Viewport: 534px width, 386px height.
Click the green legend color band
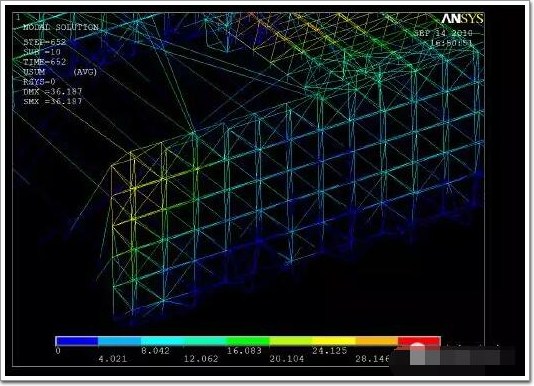click(x=248, y=341)
